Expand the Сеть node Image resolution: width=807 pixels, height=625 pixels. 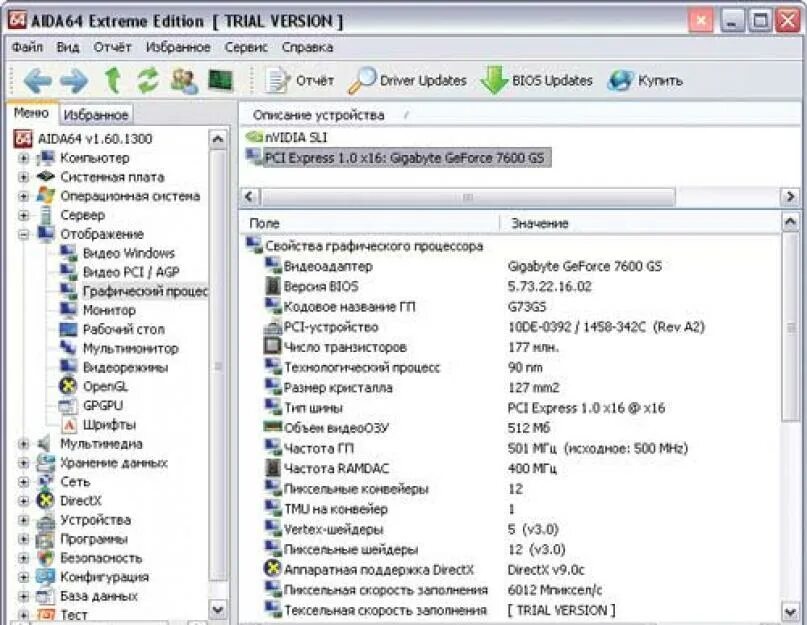point(23,482)
